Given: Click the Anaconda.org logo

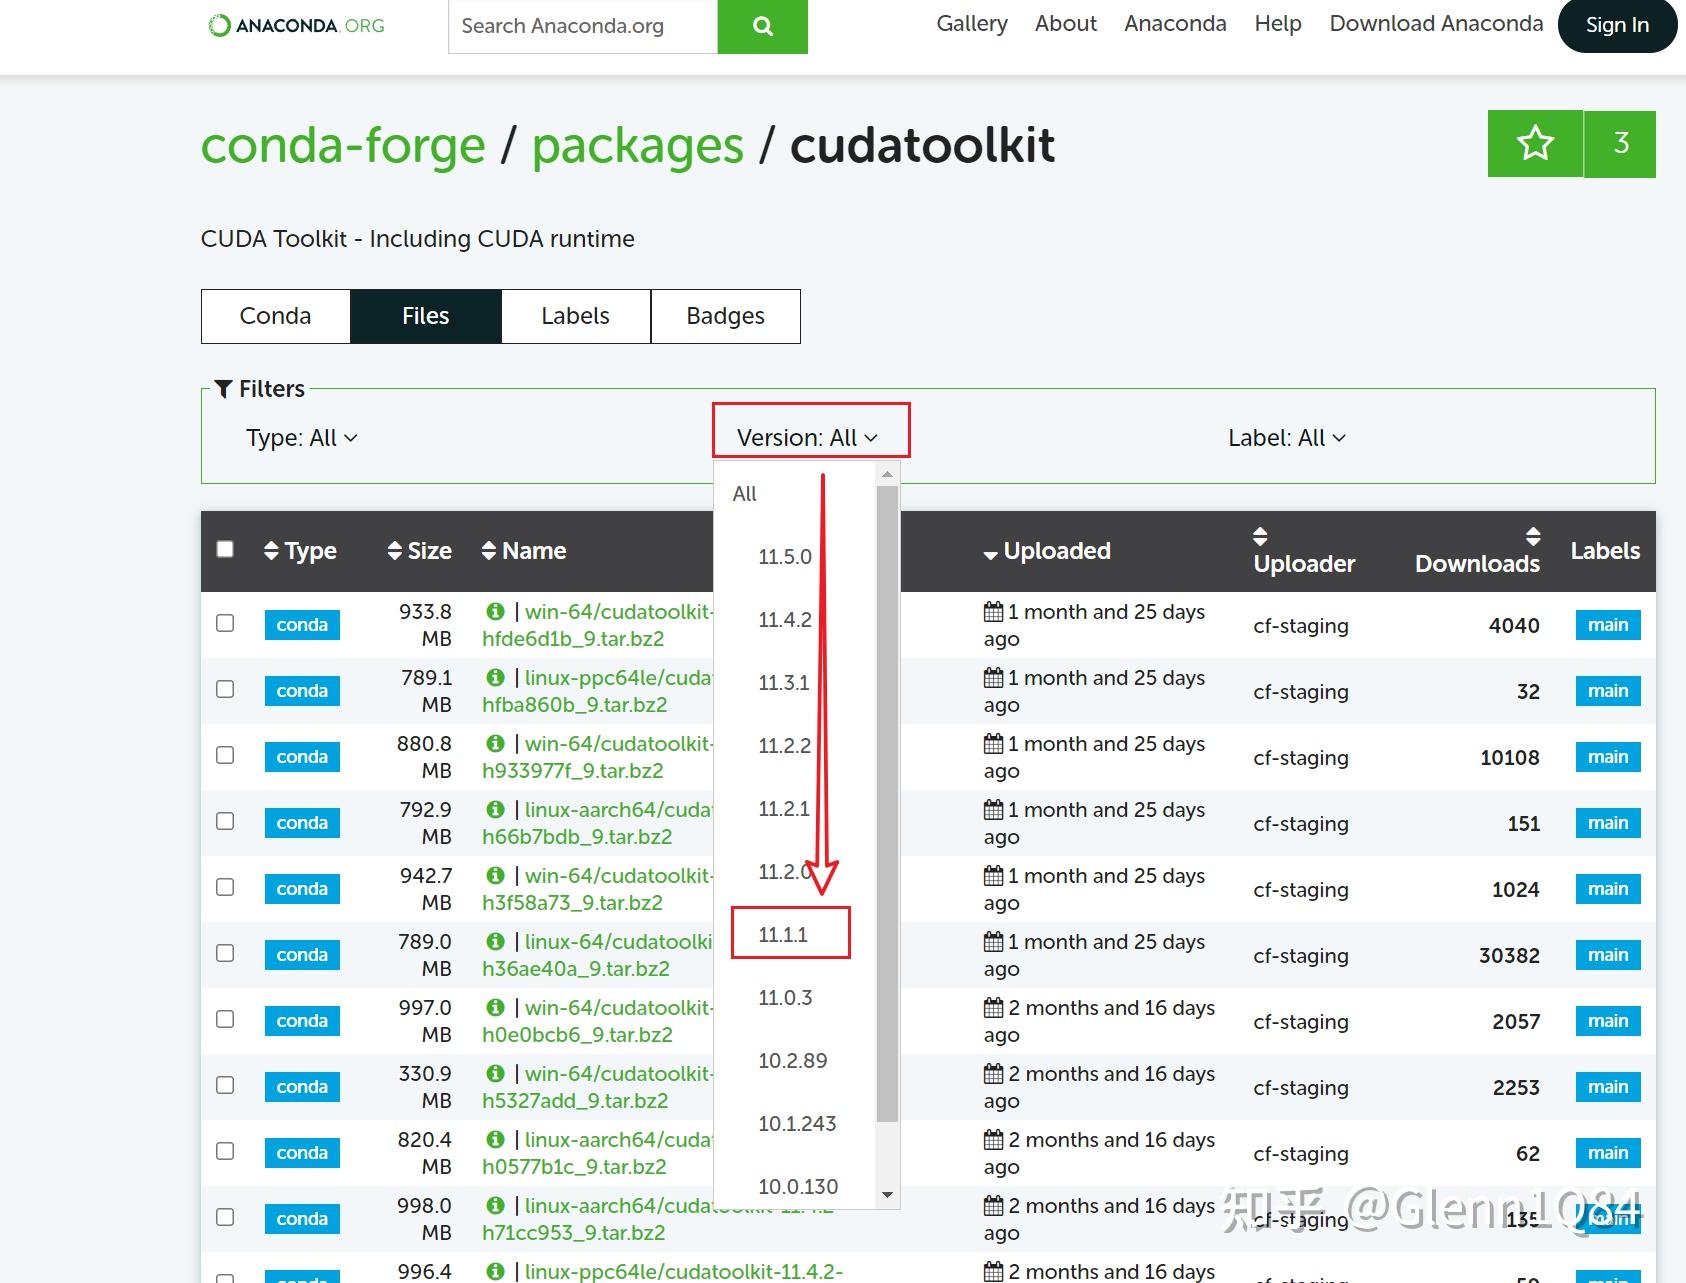Looking at the screenshot, I should pos(295,25).
